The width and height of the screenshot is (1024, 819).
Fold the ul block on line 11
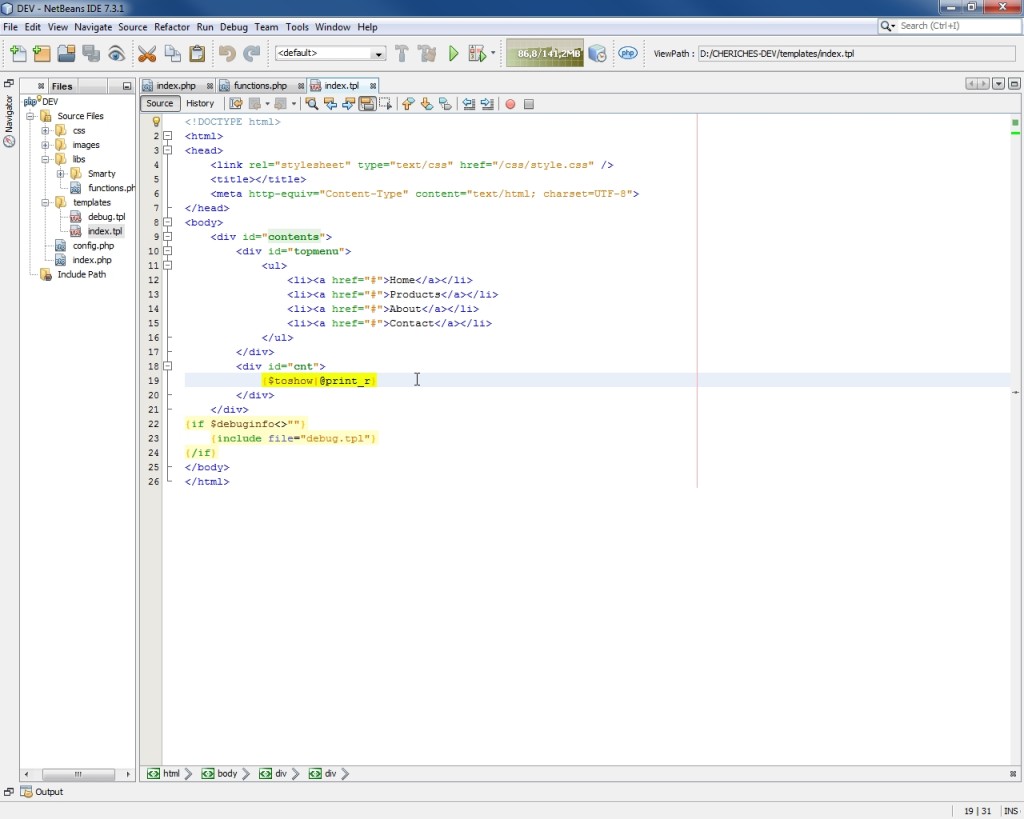(x=168, y=265)
